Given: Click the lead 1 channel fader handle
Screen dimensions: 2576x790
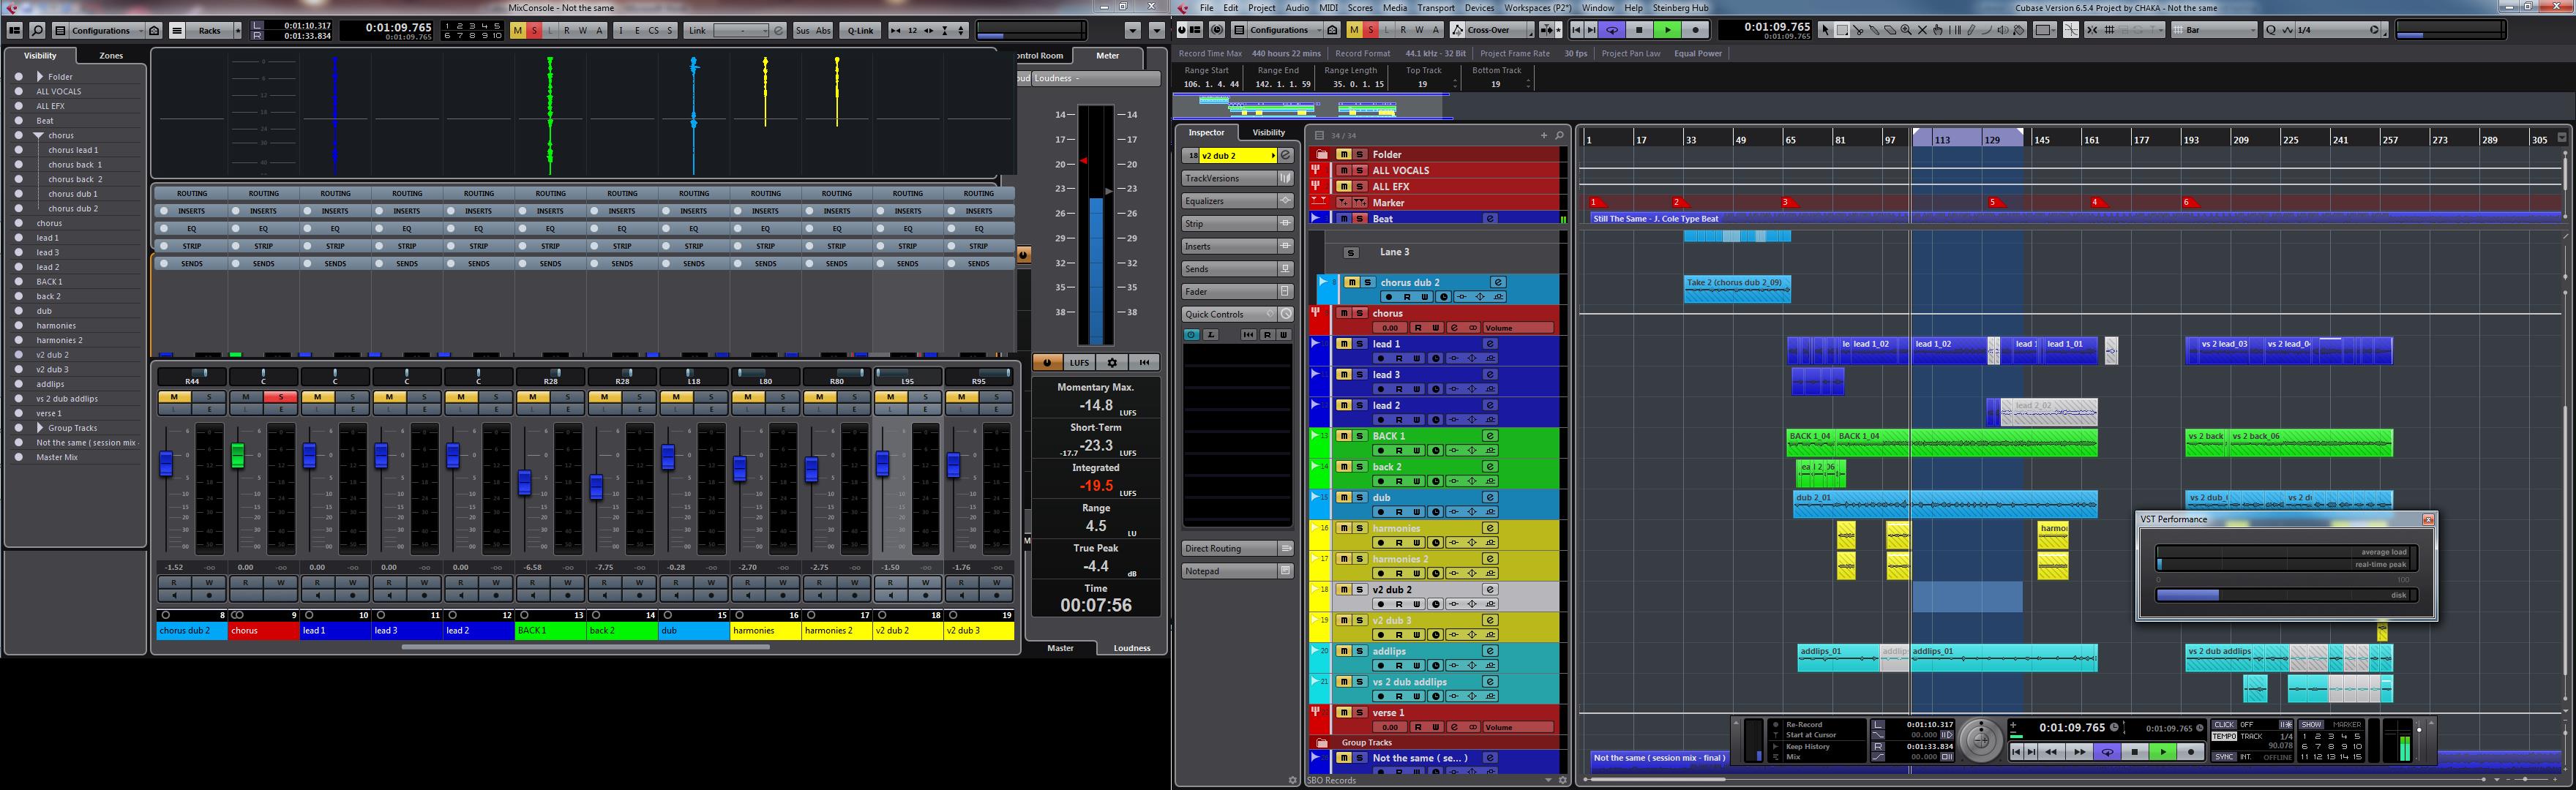Looking at the screenshot, I should coord(310,456).
